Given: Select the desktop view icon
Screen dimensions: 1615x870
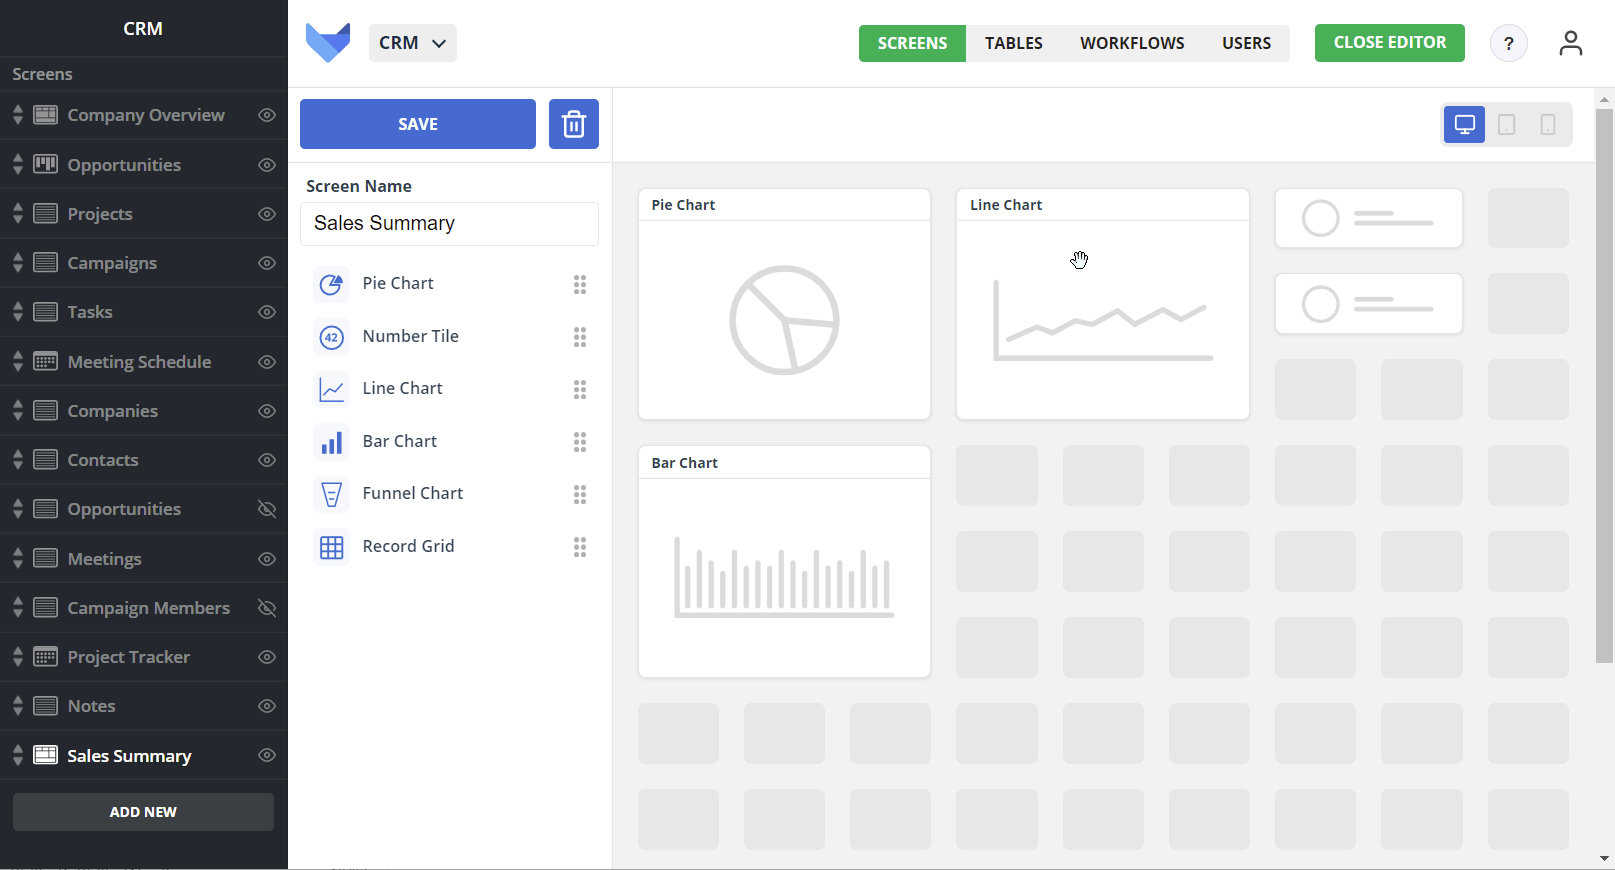Looking at the screenshot, I should tap(1465, 125).
